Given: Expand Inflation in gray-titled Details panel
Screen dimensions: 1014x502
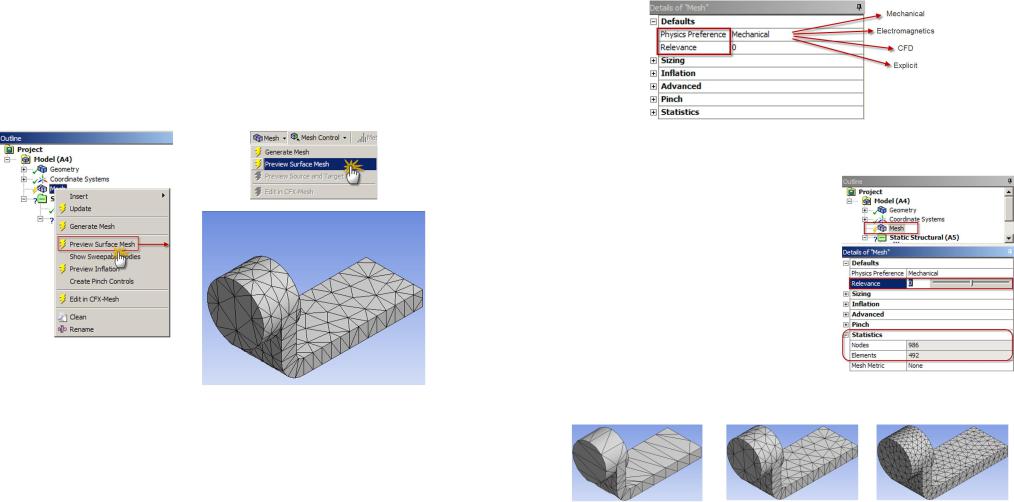Looking at the screenshot, I should point(653,73).
